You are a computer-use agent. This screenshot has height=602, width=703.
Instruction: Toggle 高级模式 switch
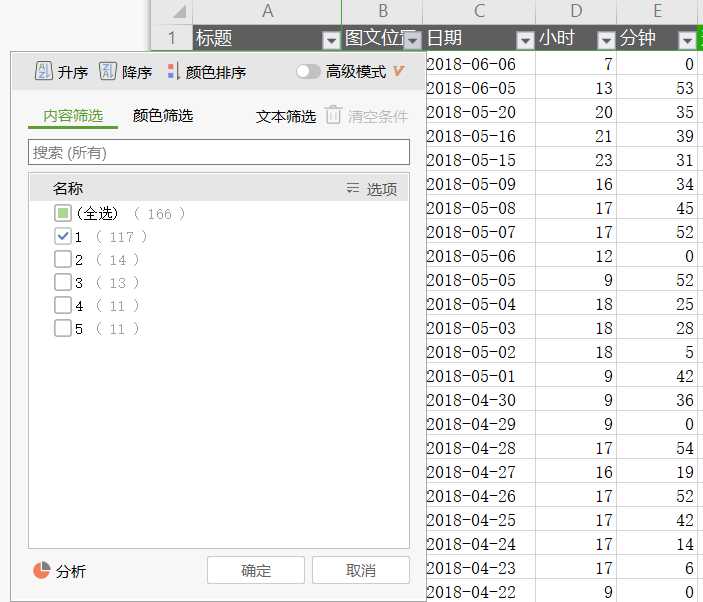[x=308, y=71]
